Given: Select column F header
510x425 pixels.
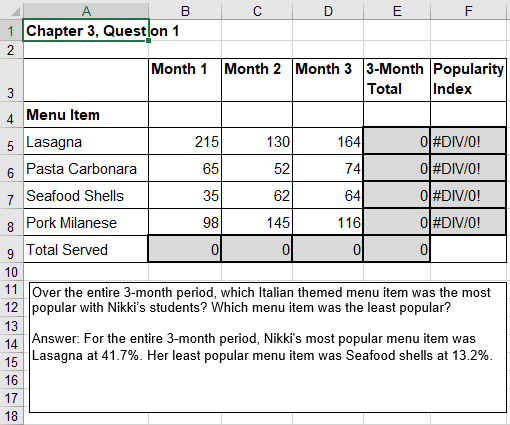Looking at the screenshot, I should 468,11.
